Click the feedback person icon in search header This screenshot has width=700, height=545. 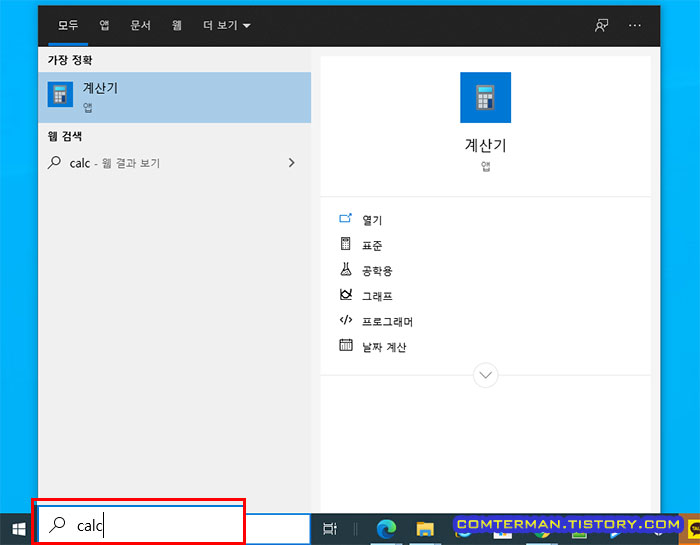click(601, 25)
